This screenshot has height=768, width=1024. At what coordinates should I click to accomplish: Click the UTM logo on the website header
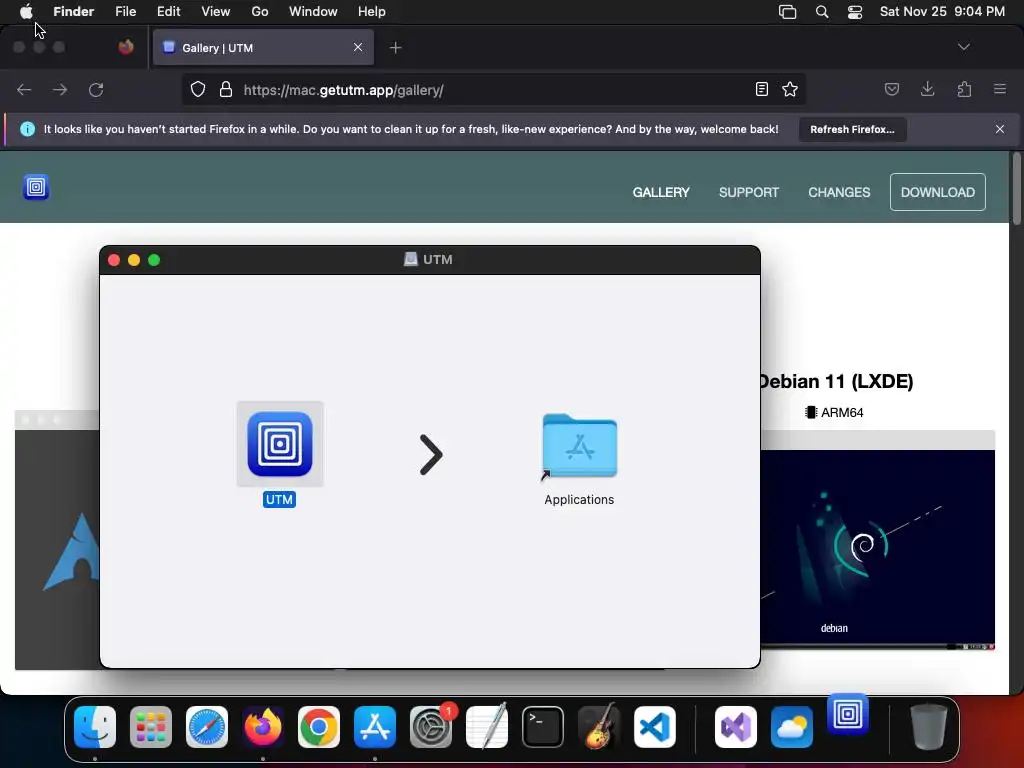pyautogui.click(x=36, y=187)
